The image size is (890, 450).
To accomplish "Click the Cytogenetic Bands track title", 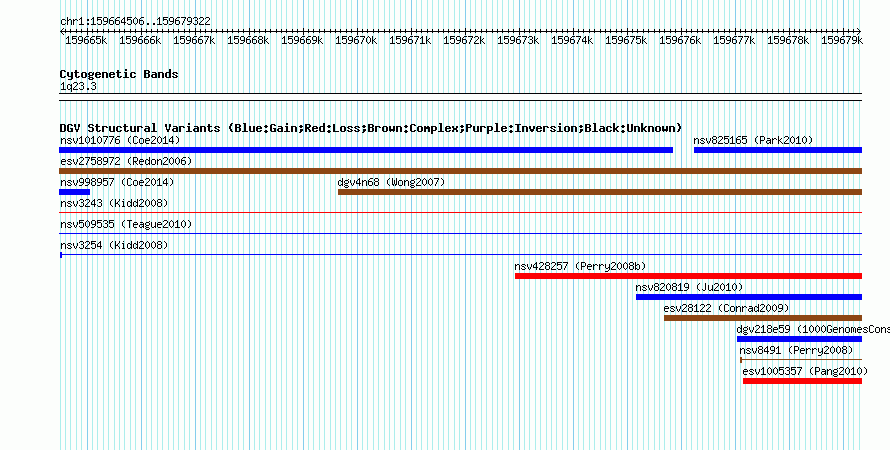I will pos(119,74).
